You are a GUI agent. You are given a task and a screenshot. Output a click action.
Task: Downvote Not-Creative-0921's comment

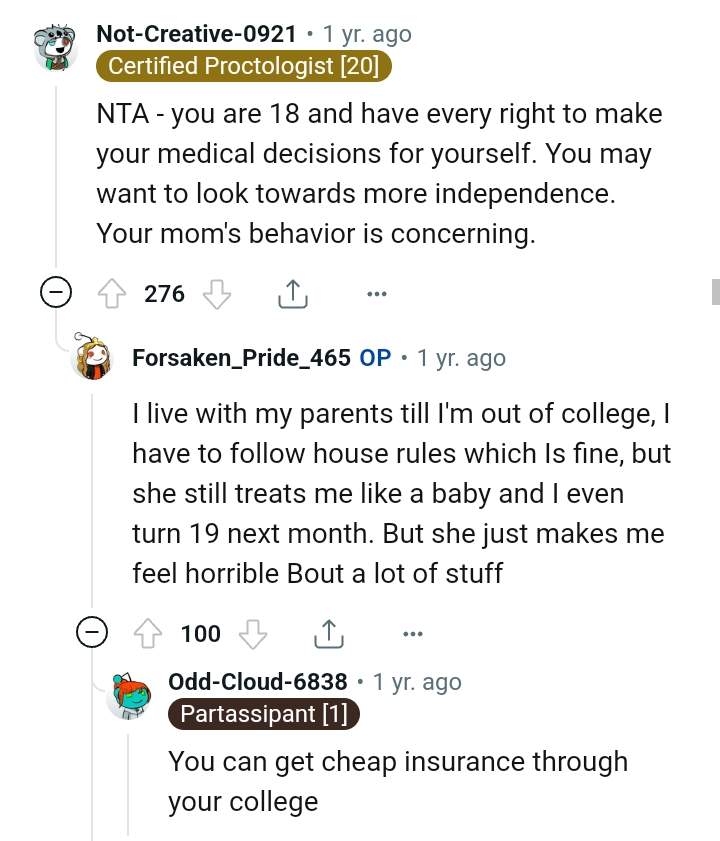click(x=219, y=293)
